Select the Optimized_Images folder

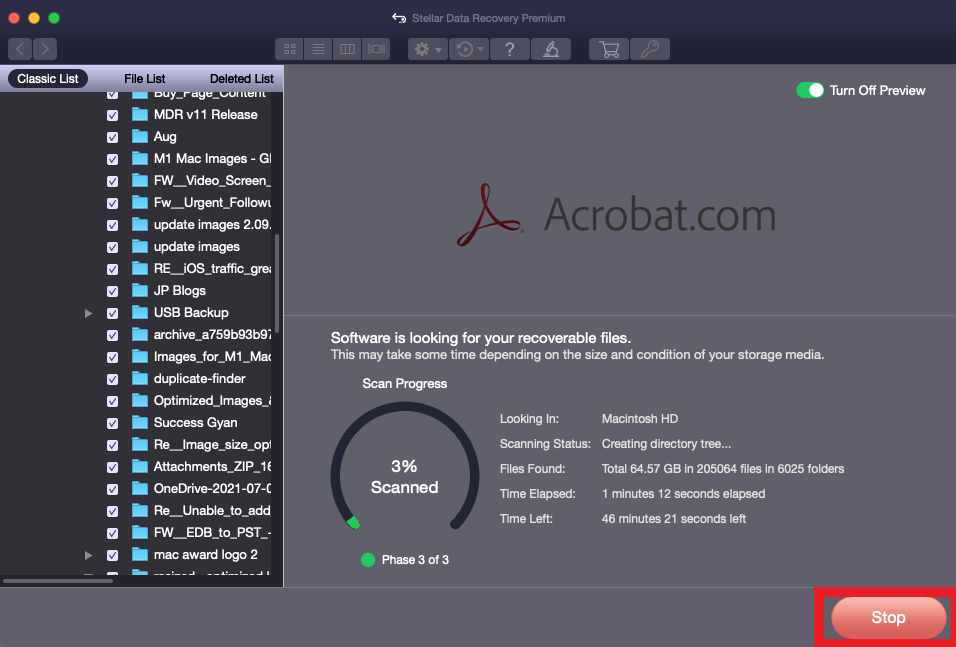click(212, 400)
